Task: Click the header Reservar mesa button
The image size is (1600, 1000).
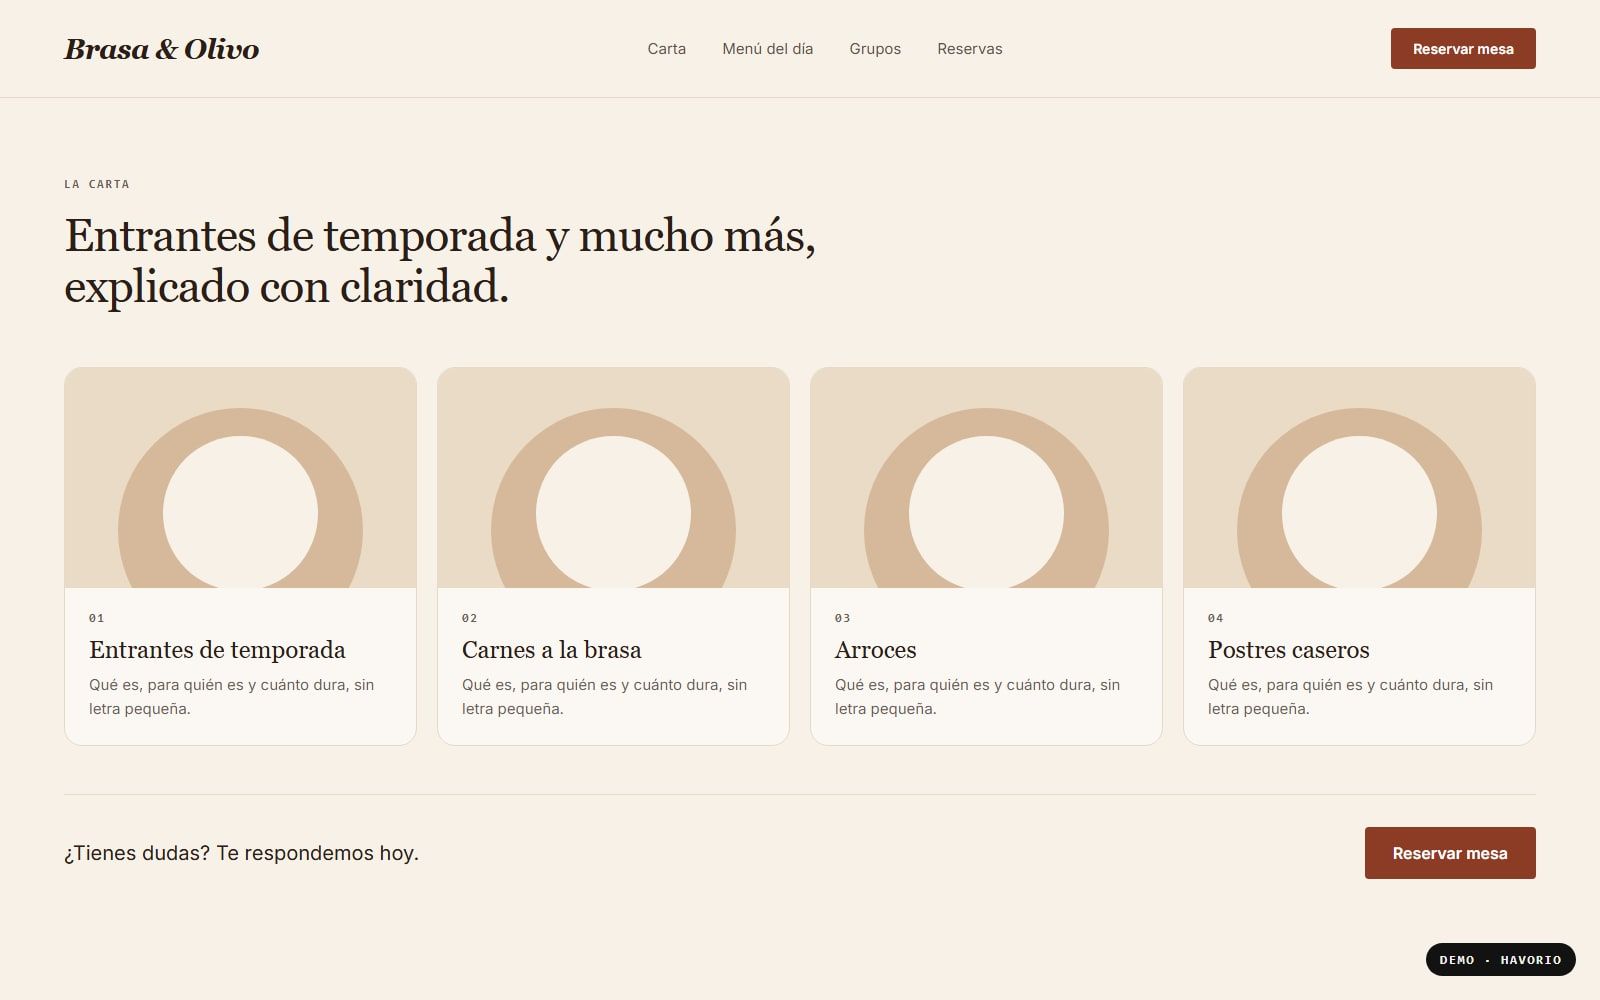Action: tap(1463, 49)
